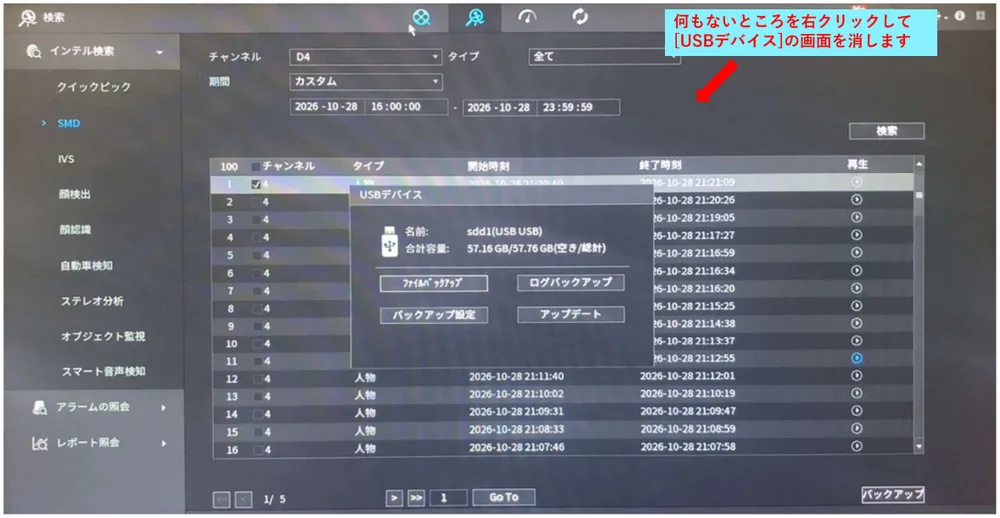1000x518 pixels.
Task: Play the recording ending 21:16:20
Action: (x=857, y=288)
